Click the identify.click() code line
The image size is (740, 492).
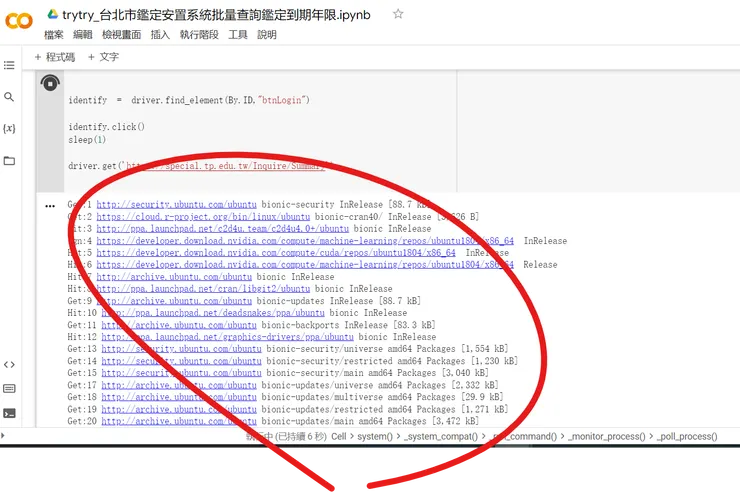[107, 127]
